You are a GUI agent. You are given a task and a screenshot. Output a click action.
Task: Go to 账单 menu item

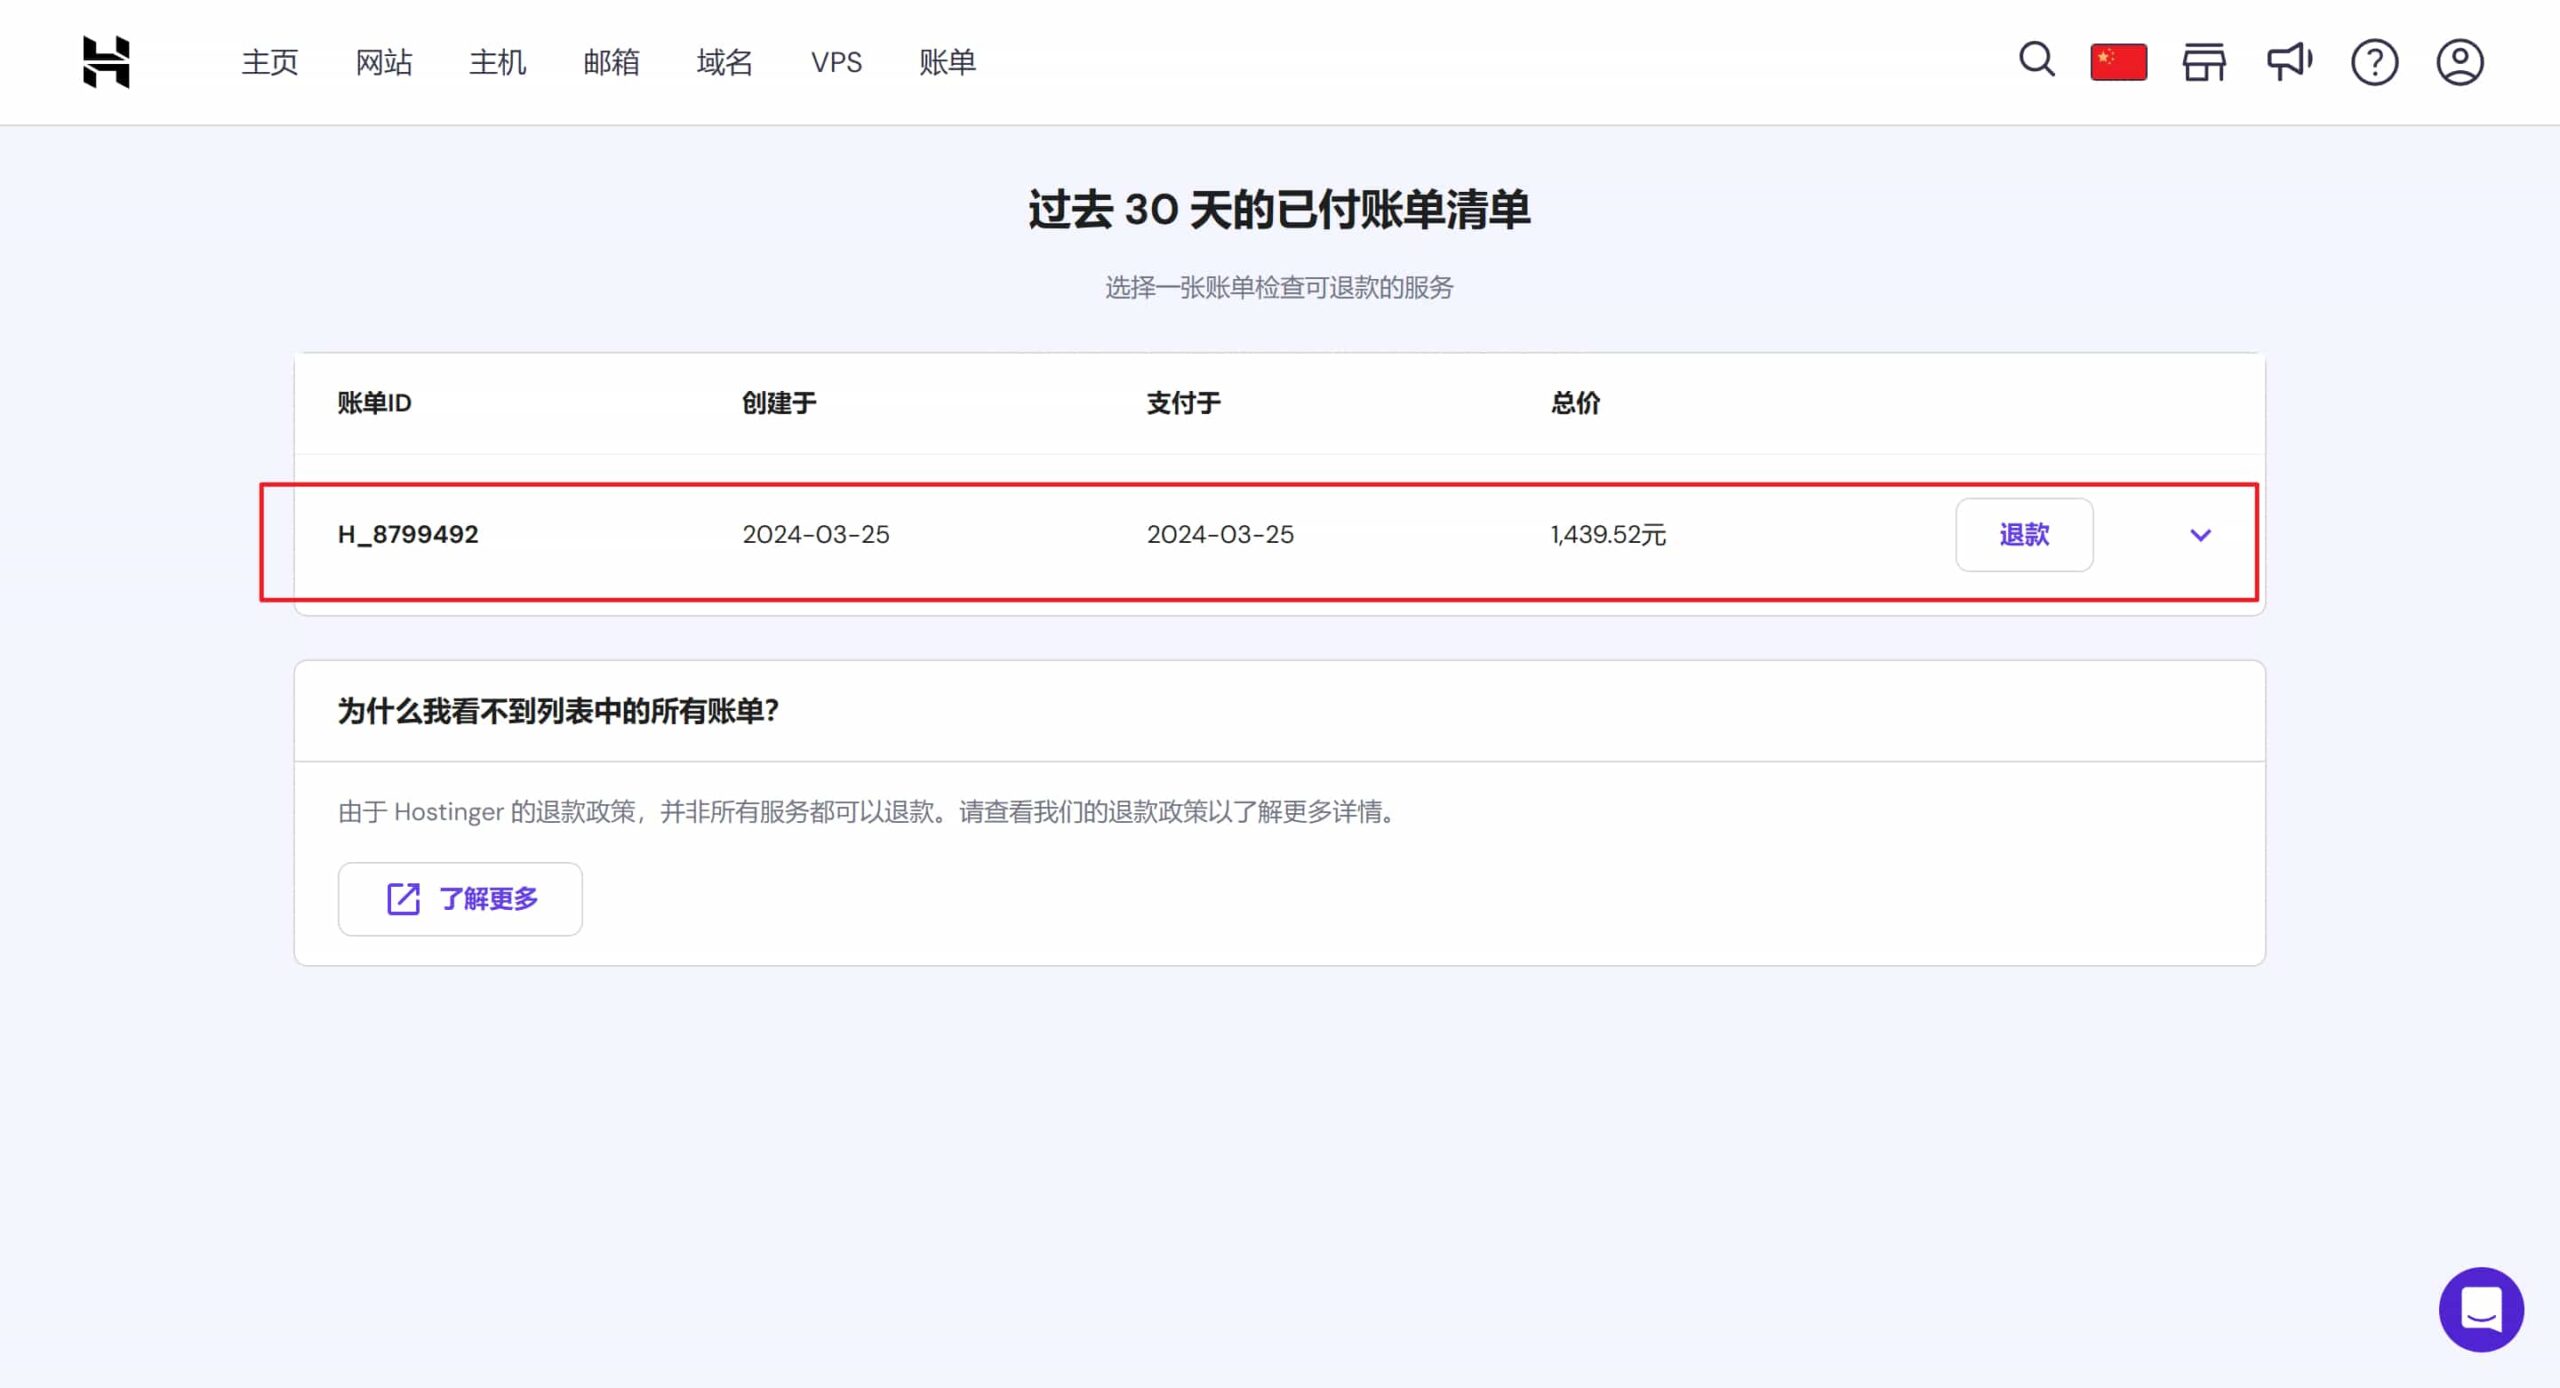pyautogui.click(x=947, y=62)
